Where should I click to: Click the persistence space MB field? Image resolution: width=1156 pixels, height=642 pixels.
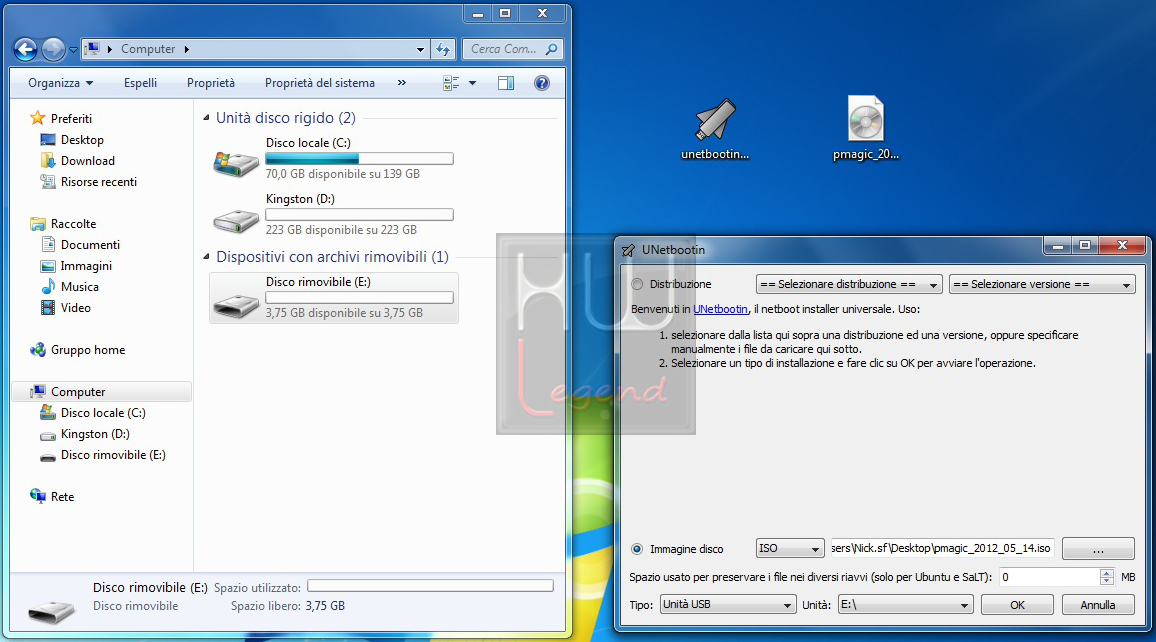coord(1048,577)
